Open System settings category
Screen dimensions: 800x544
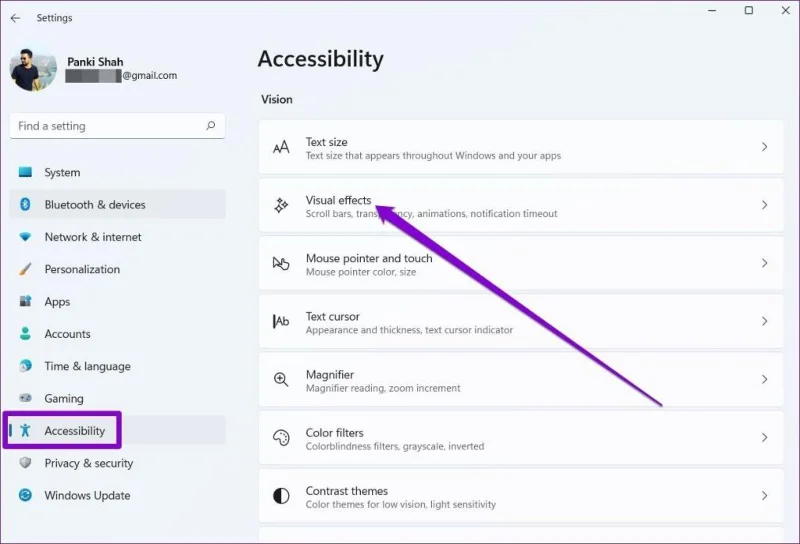117,172
